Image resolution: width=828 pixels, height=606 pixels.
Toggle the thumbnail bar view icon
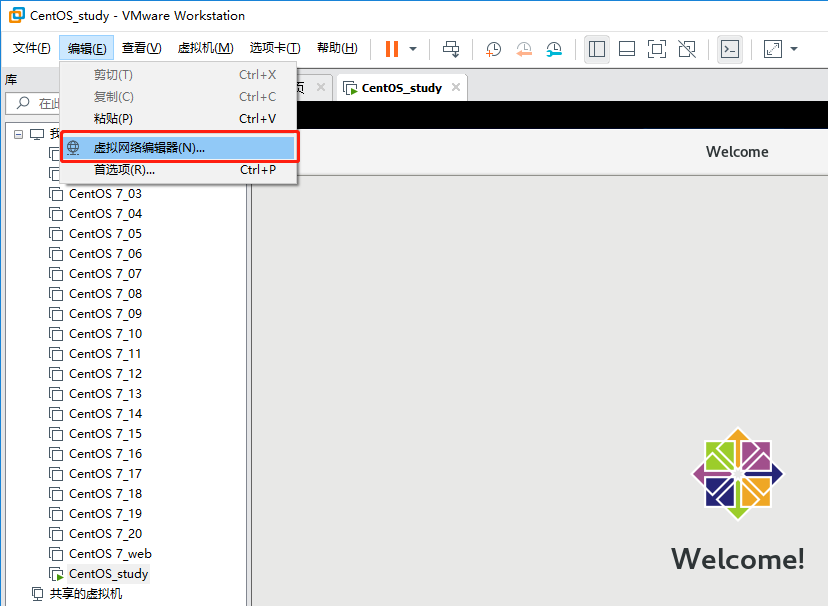pyautogui.click(x=627, y=49)
